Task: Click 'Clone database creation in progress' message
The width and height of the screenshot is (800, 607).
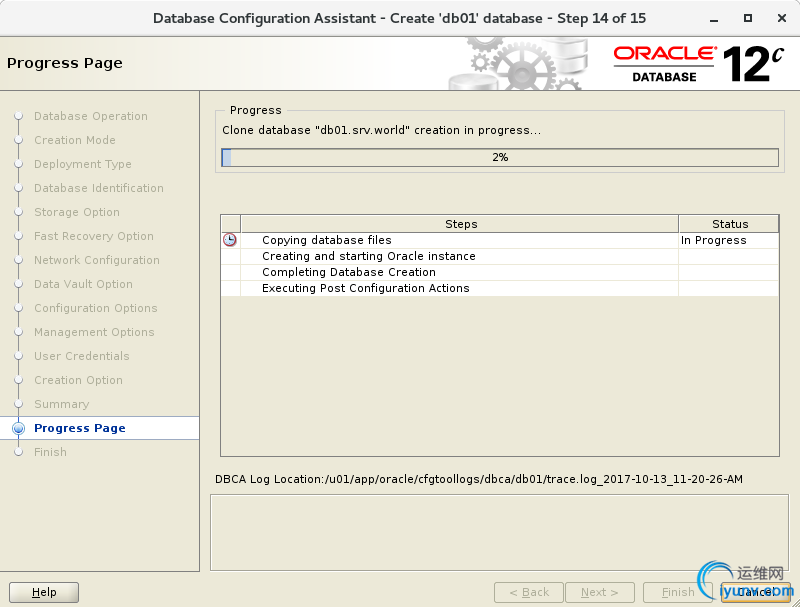Action: pos(382,130)
